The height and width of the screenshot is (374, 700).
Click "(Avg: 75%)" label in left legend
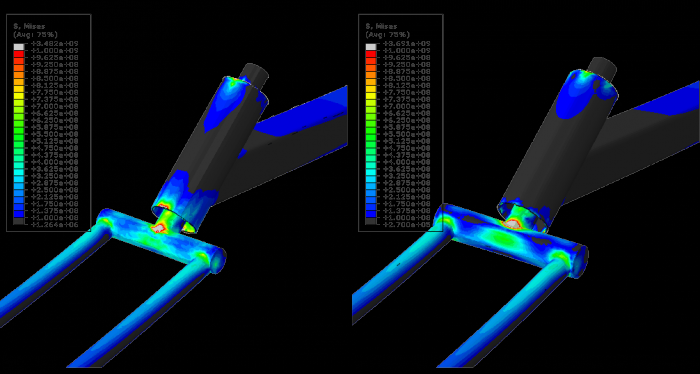[x=36, y=34]
